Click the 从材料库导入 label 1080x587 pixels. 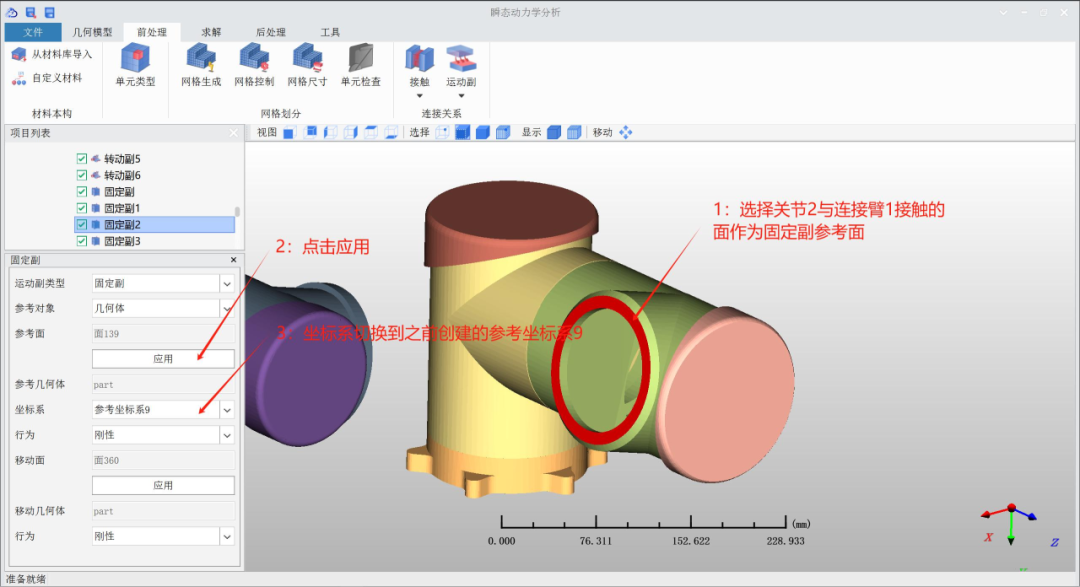coord(62,54)
